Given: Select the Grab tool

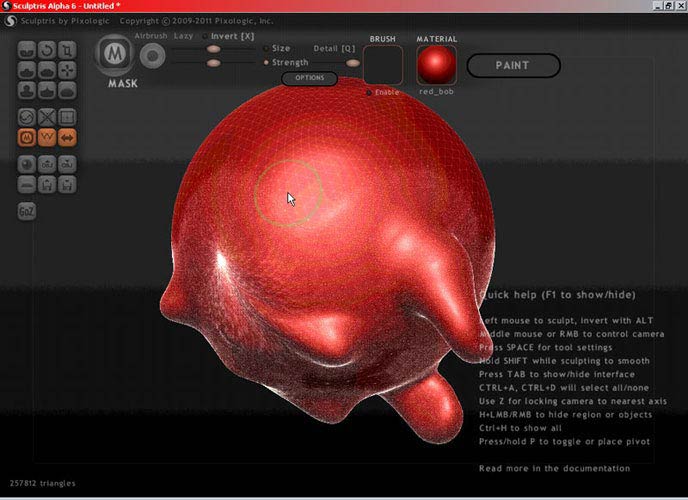Looking at the screenshot, I should pos(68,69).
